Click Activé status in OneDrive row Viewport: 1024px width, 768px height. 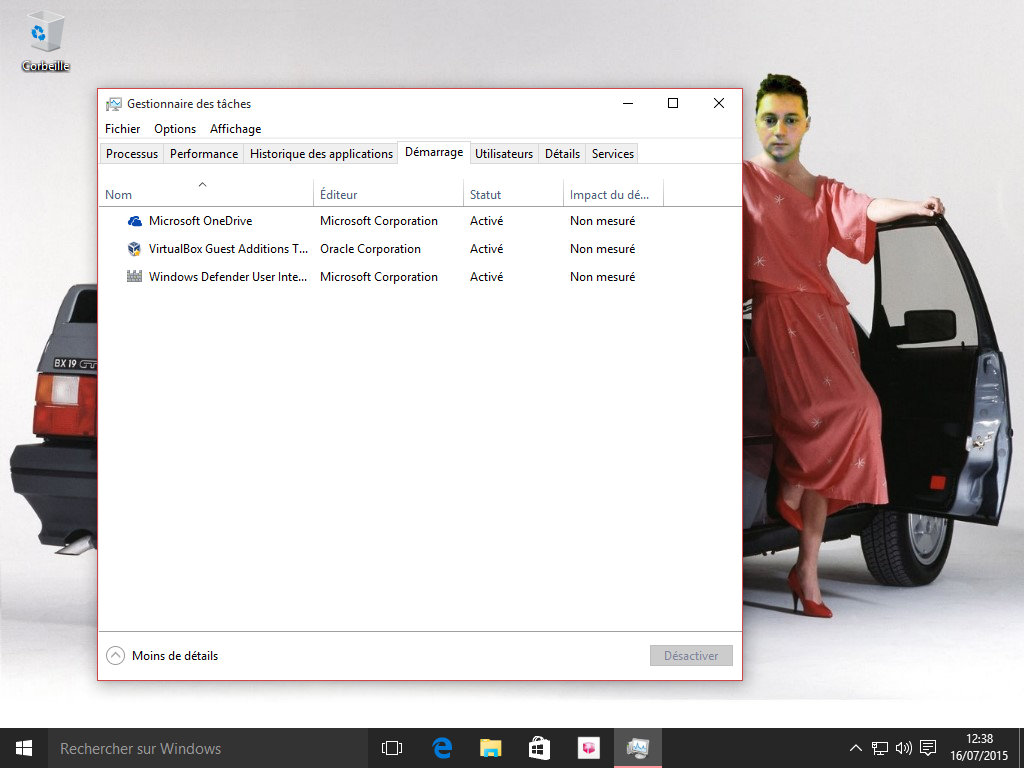click(487, 221)
